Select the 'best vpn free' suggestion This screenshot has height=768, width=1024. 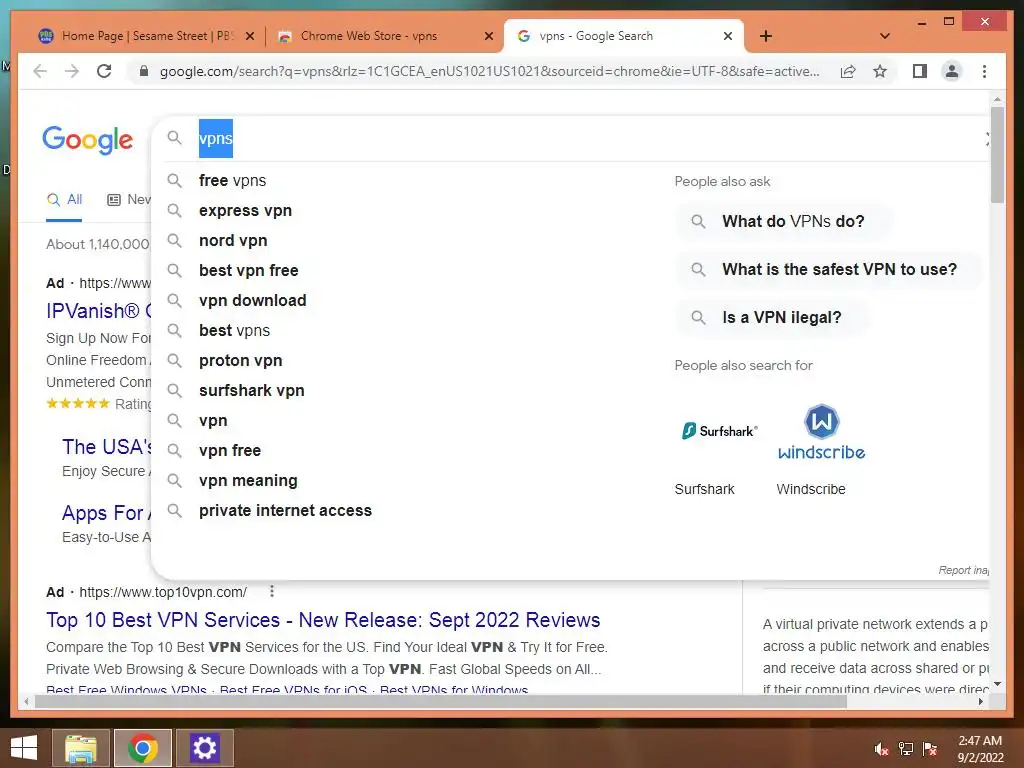(249, 270)
